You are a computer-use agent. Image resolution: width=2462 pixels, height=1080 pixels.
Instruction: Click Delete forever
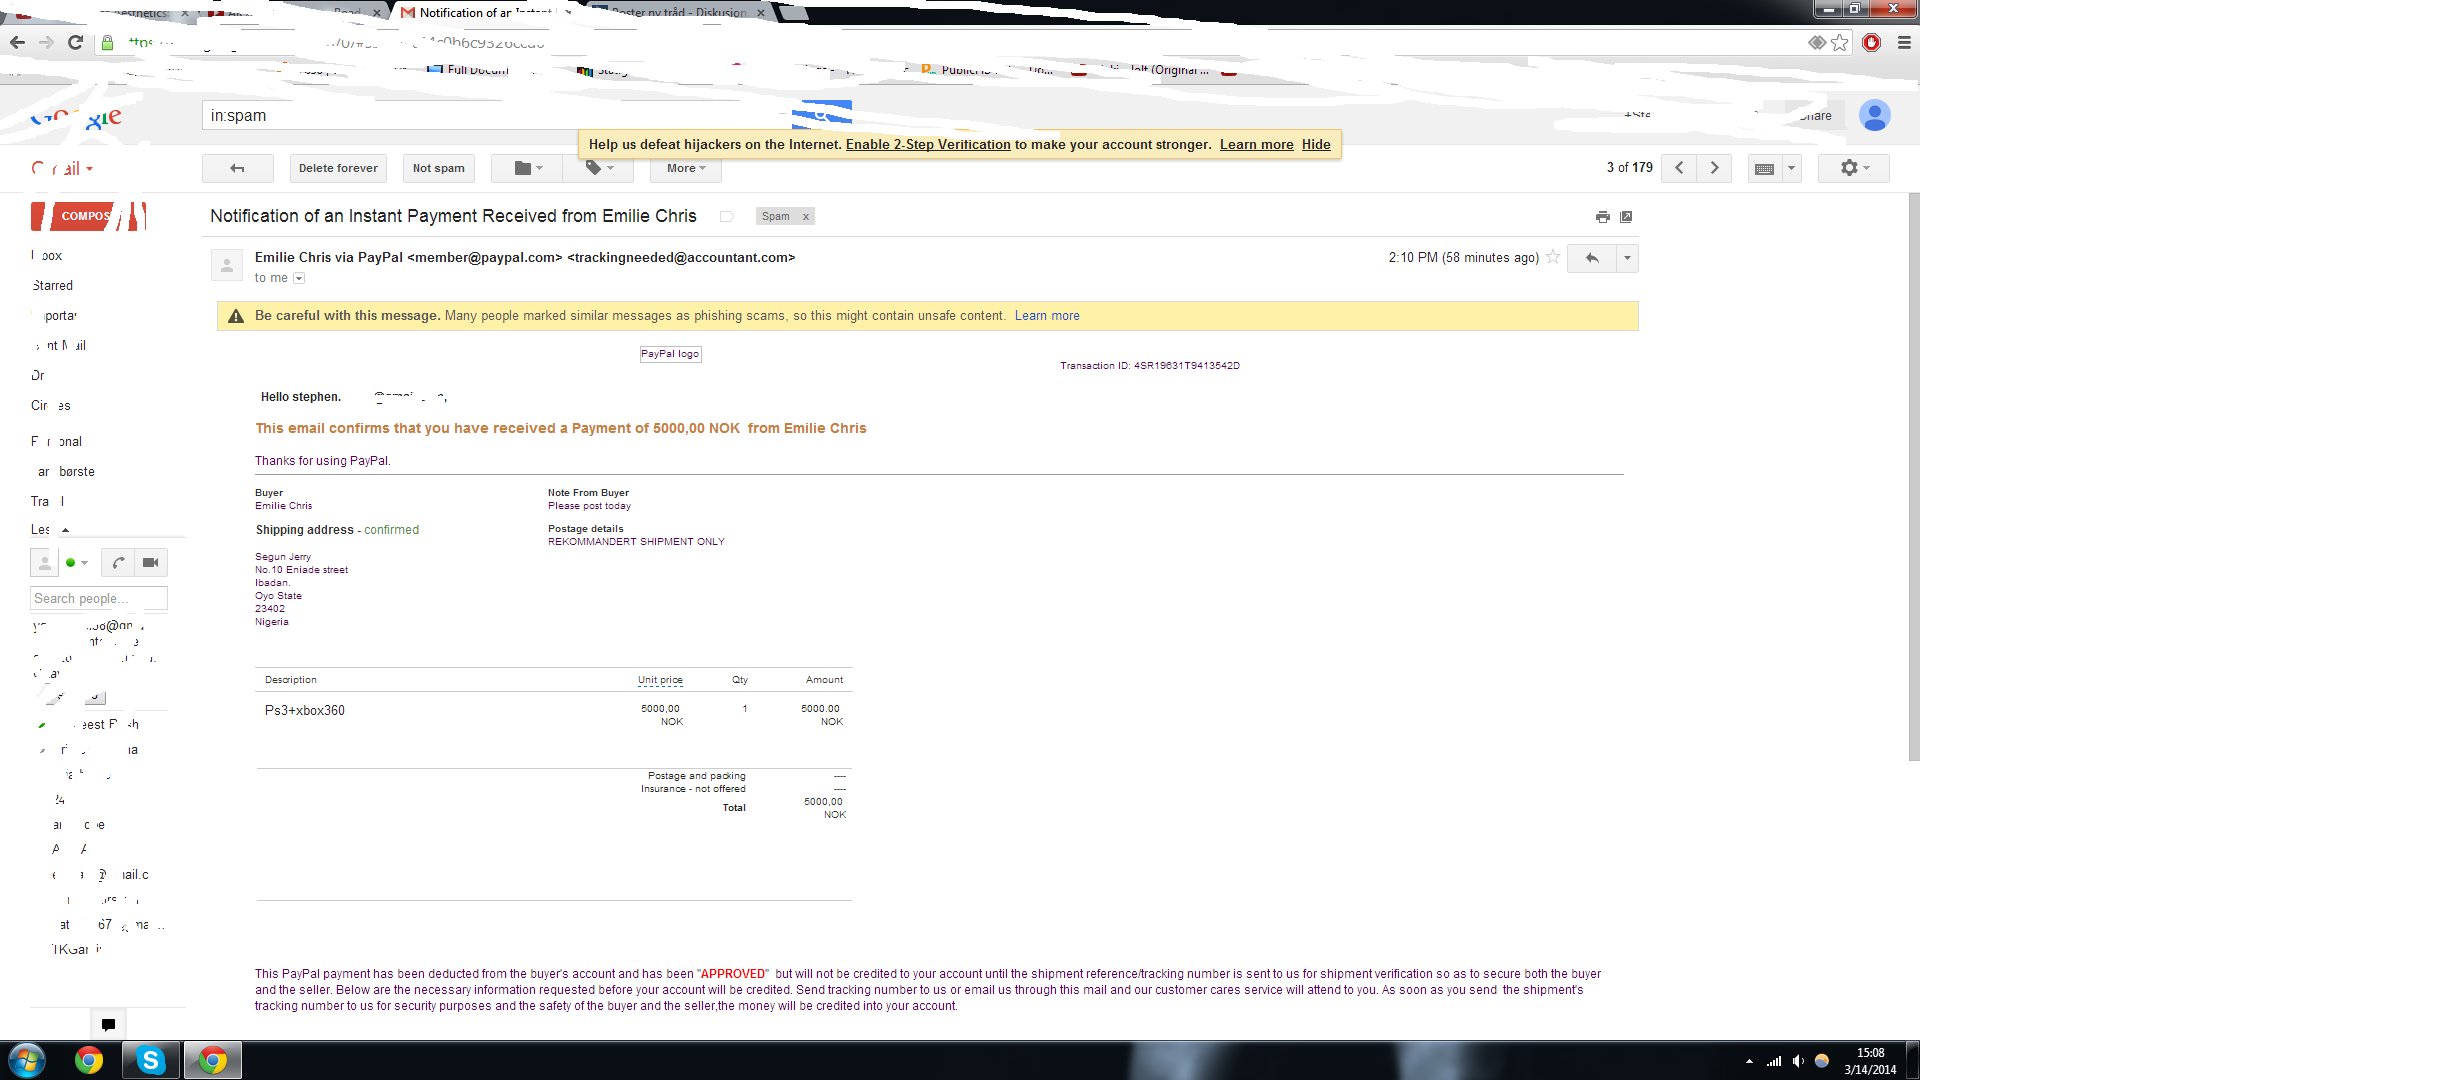338,168
